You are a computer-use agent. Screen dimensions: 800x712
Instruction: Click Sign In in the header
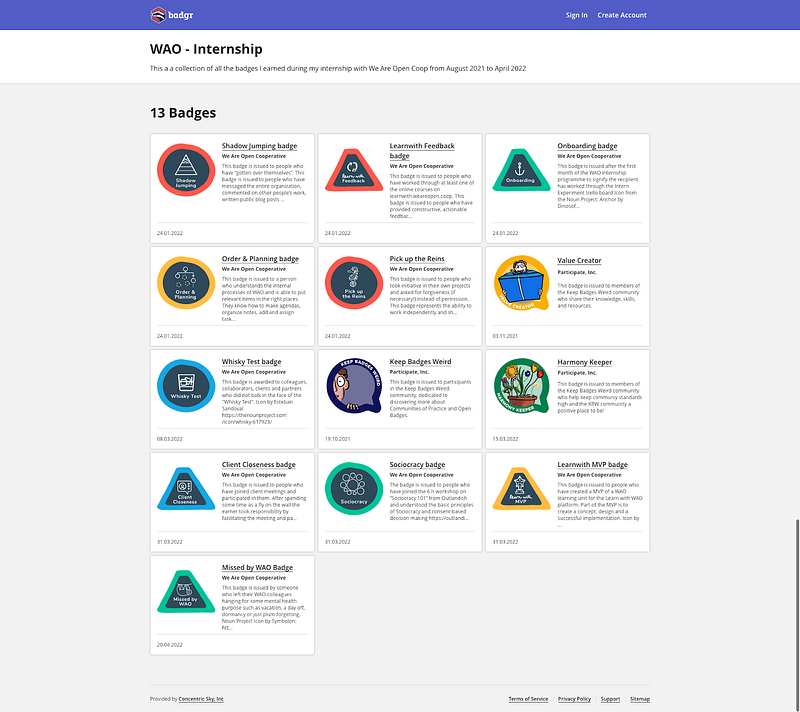576,15
